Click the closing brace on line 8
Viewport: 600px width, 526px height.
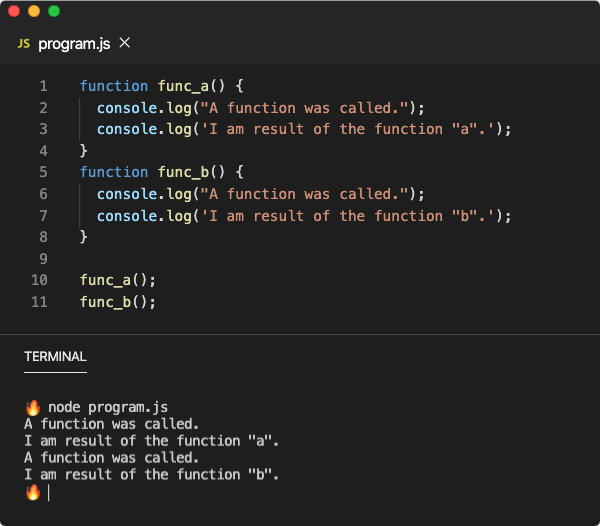(84, 237)
